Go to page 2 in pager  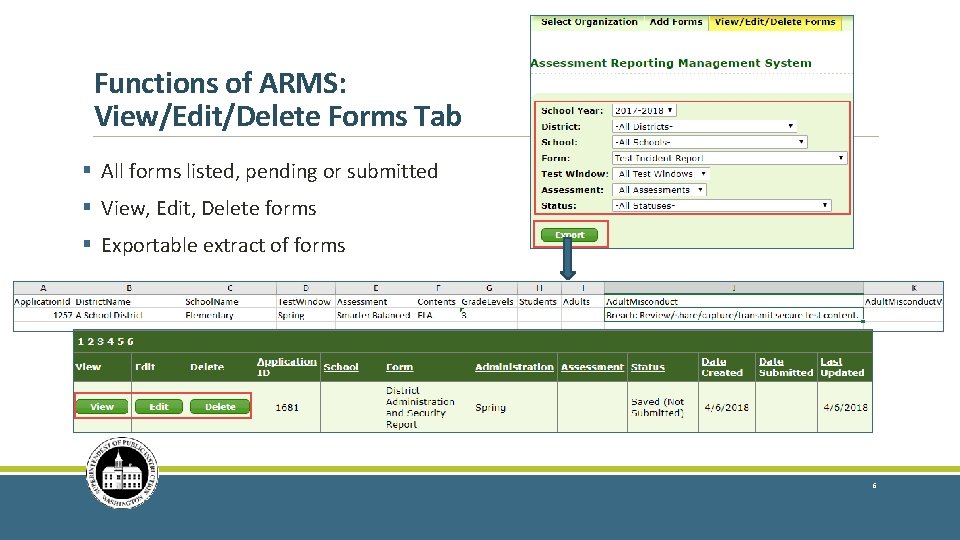[x=89, y=342]
